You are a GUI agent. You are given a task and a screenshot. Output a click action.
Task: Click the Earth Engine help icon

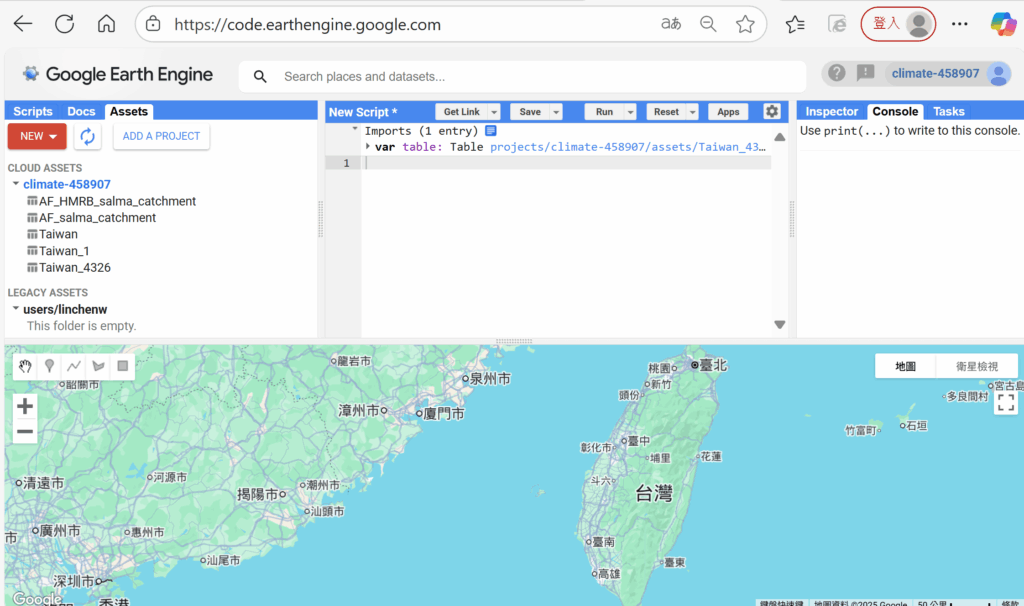[x=837, y=73]
